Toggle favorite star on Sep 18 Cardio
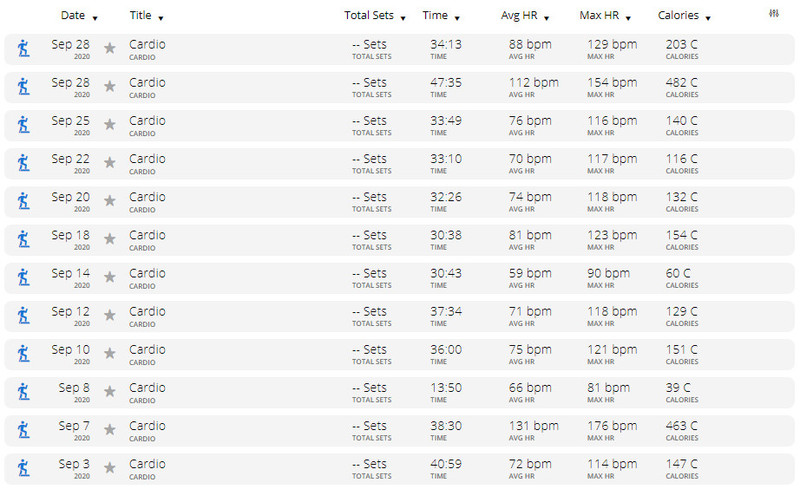 [110, 239]
